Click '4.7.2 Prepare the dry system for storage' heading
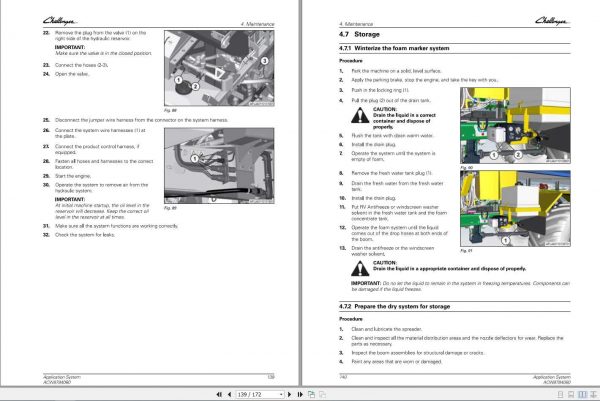This screenshot has width=600, height=401. [x=395, y=306]
